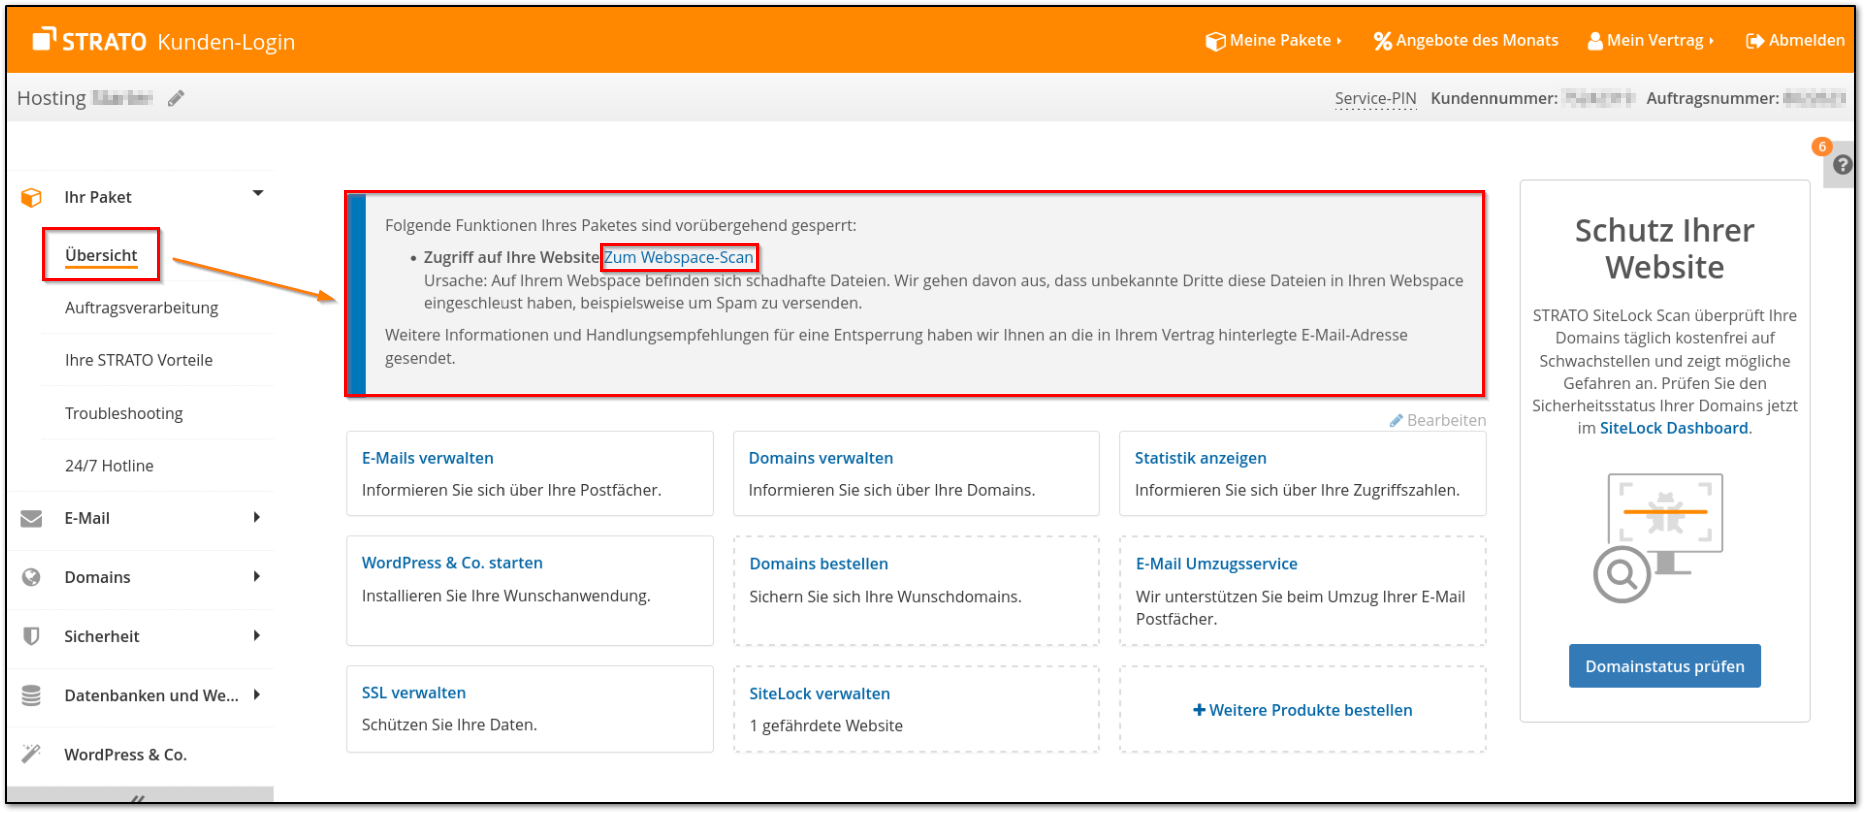Viewport: 1865px width, 813px height.
Task: Click the person icon beside Mein Vertrag
Action: 1595,41
